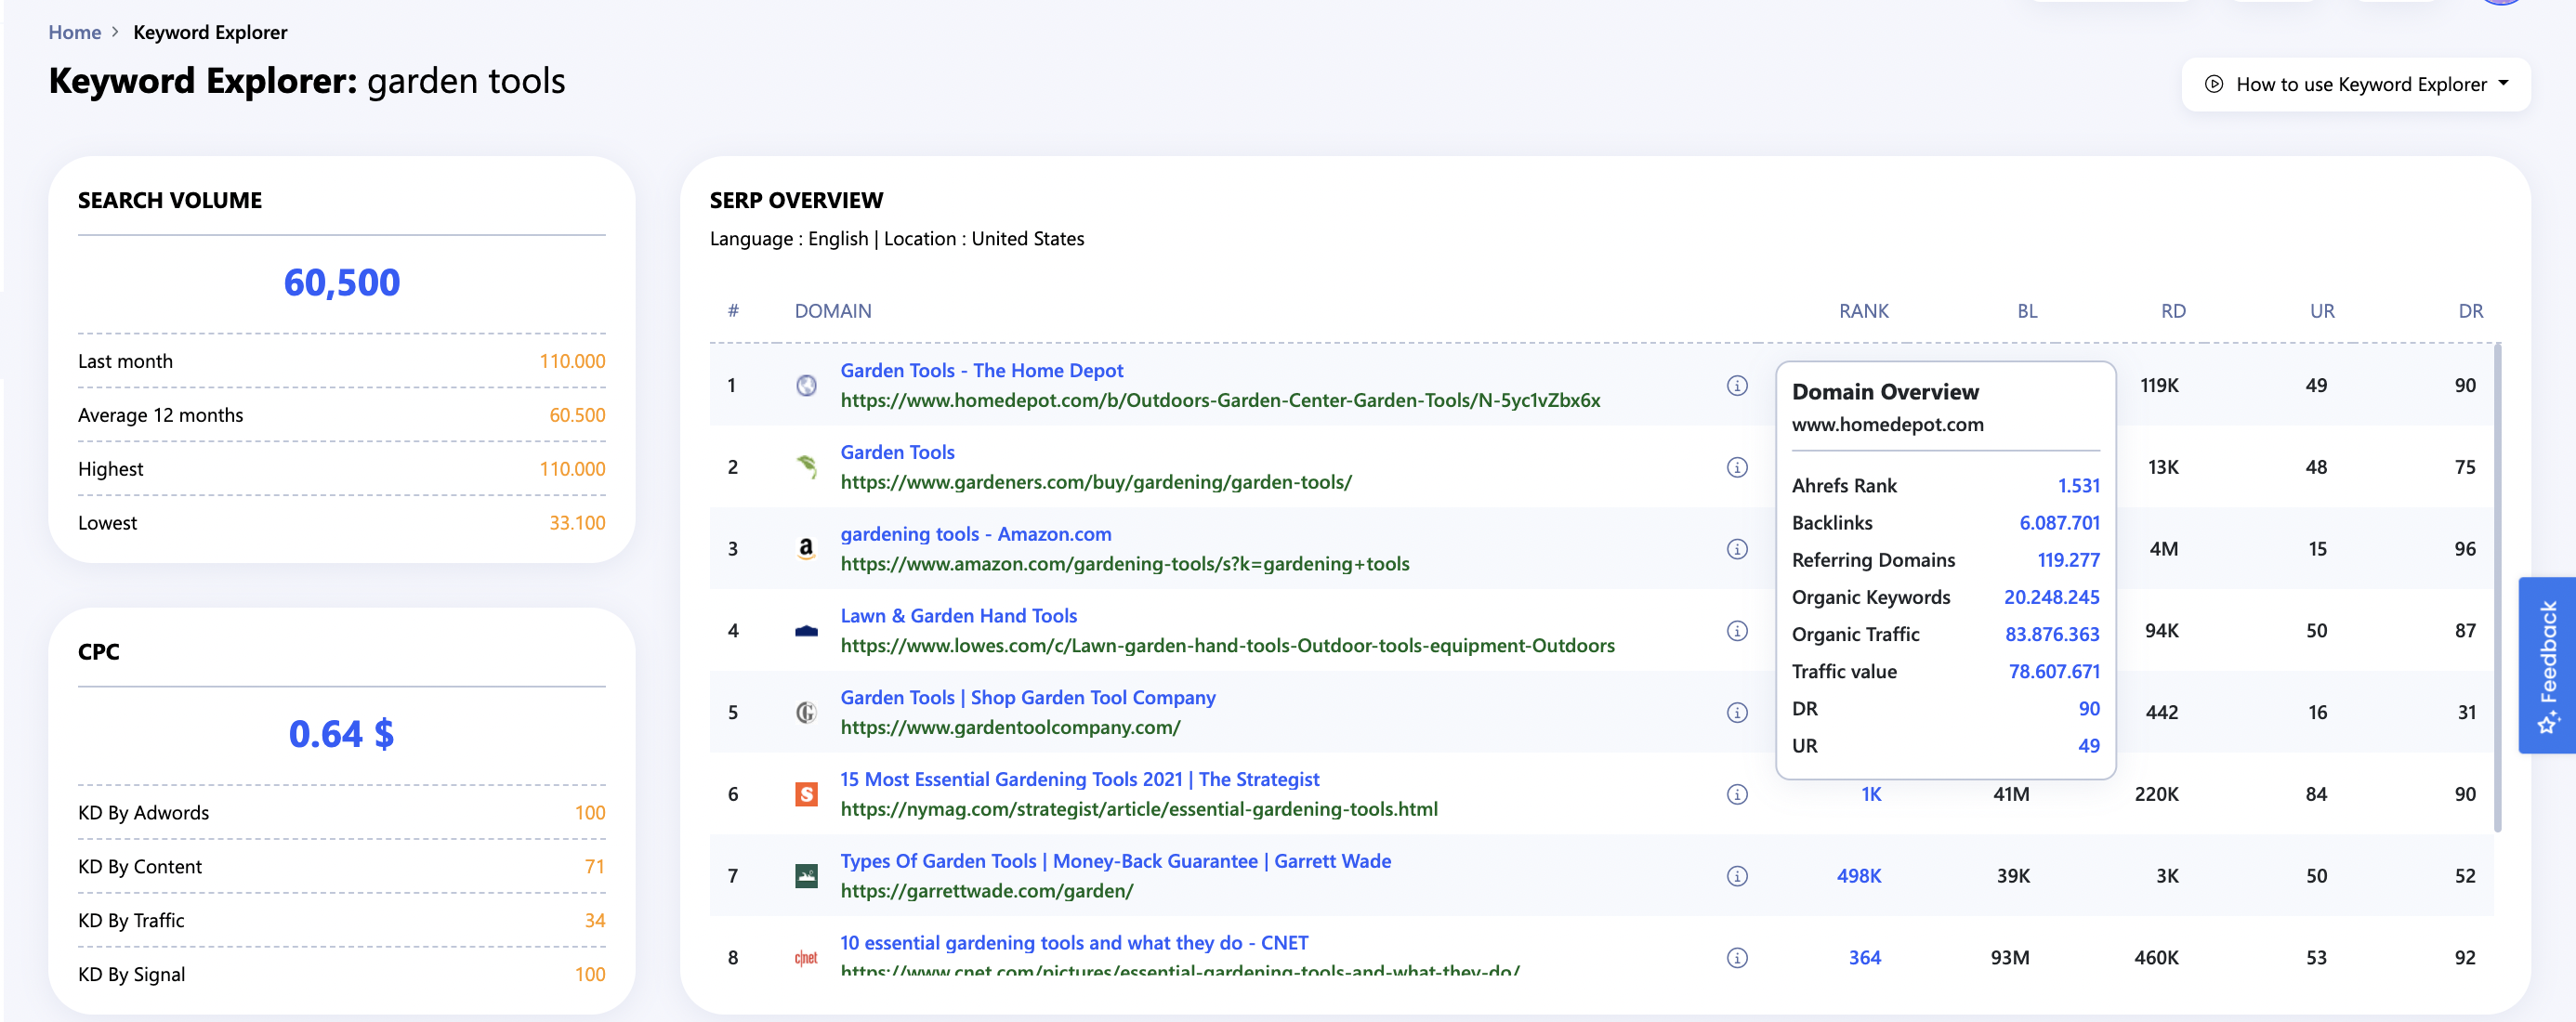This screenshot has width=2576, height=1022.
Task: Click KD By Content value 71
Action: (595, 867)
